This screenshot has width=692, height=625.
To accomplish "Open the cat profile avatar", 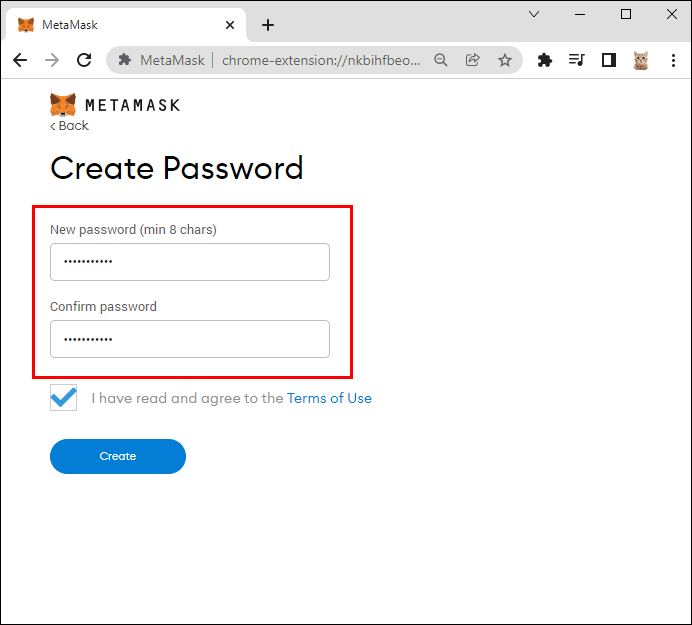I will [x=640, y=60].
